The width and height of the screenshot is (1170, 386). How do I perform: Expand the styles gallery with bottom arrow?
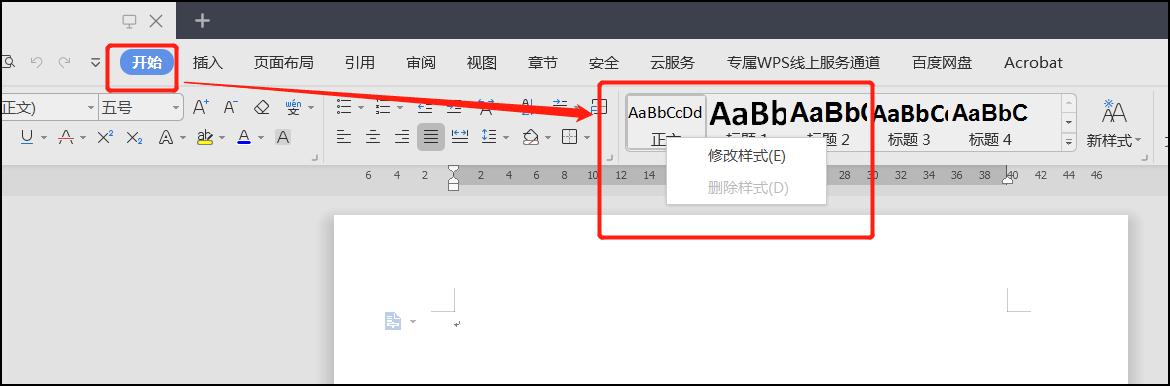coord(1069,141)
